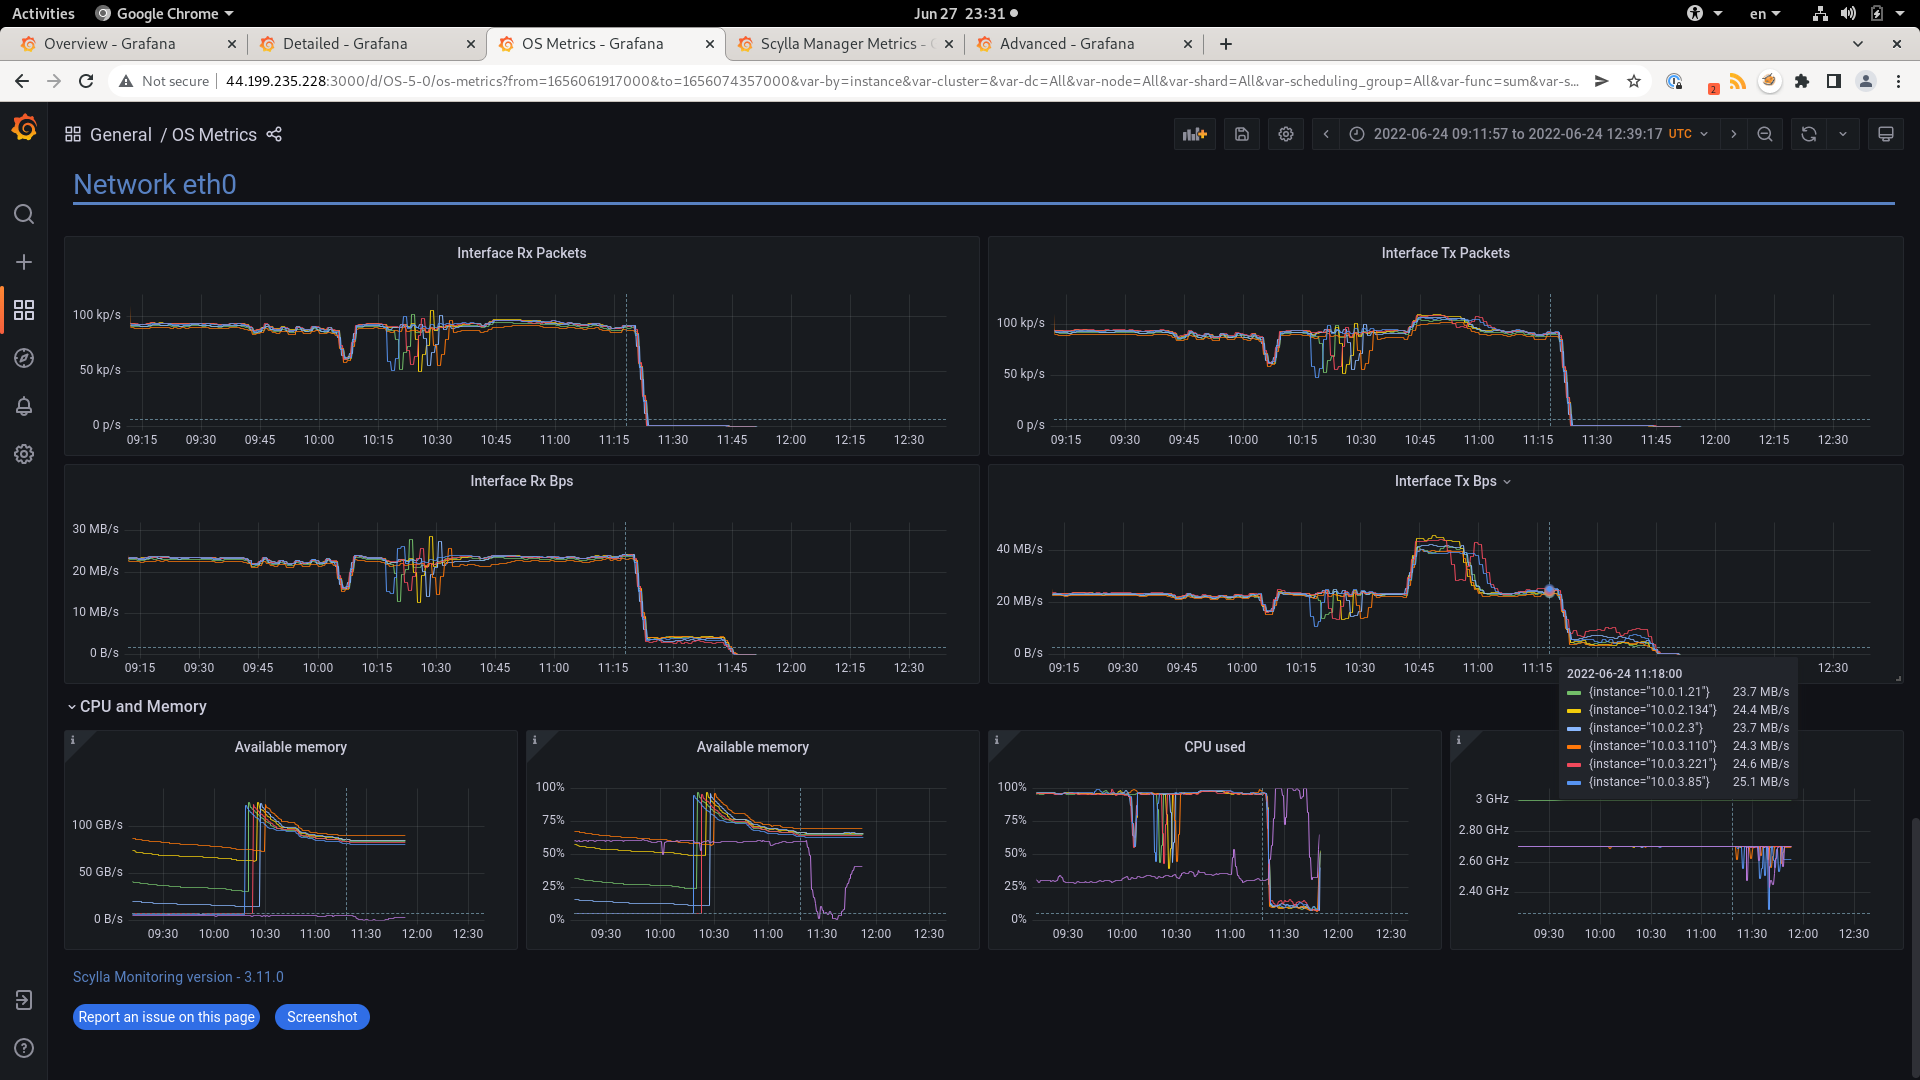This screenshot has height=1080, width=1920.
Task: Open the Interface Tx Bps panel menu
Action: coord(1508,481)
